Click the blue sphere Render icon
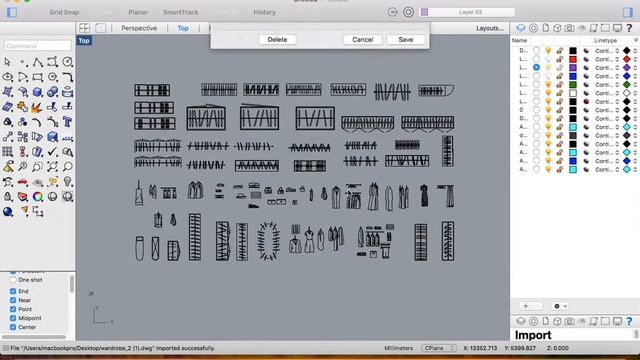Image resolution: width=640 pixels, height=360 pixels. [x=7, y=211]
